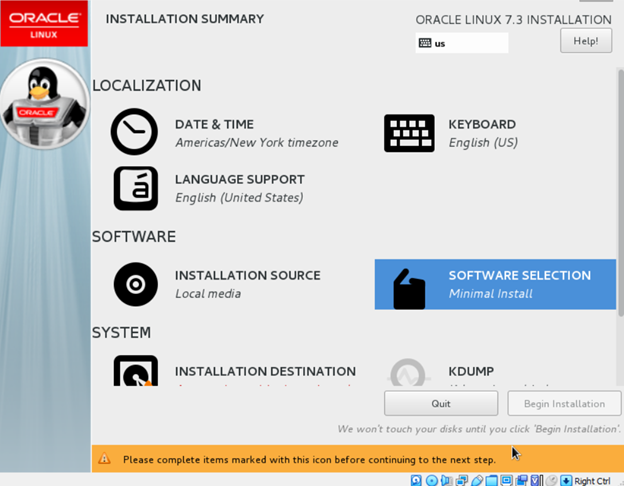Screen dimensions: 624x486
Task: Click the 'Right Ctrl' host key label
Action: [593, 481]
